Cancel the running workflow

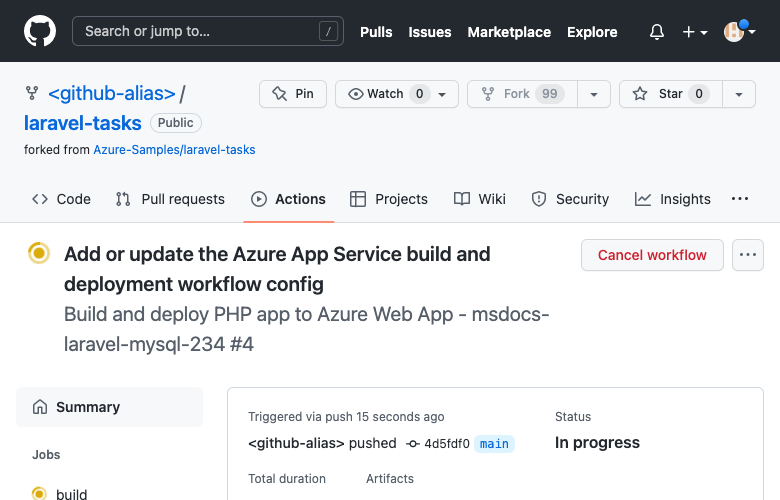[652, 255]
